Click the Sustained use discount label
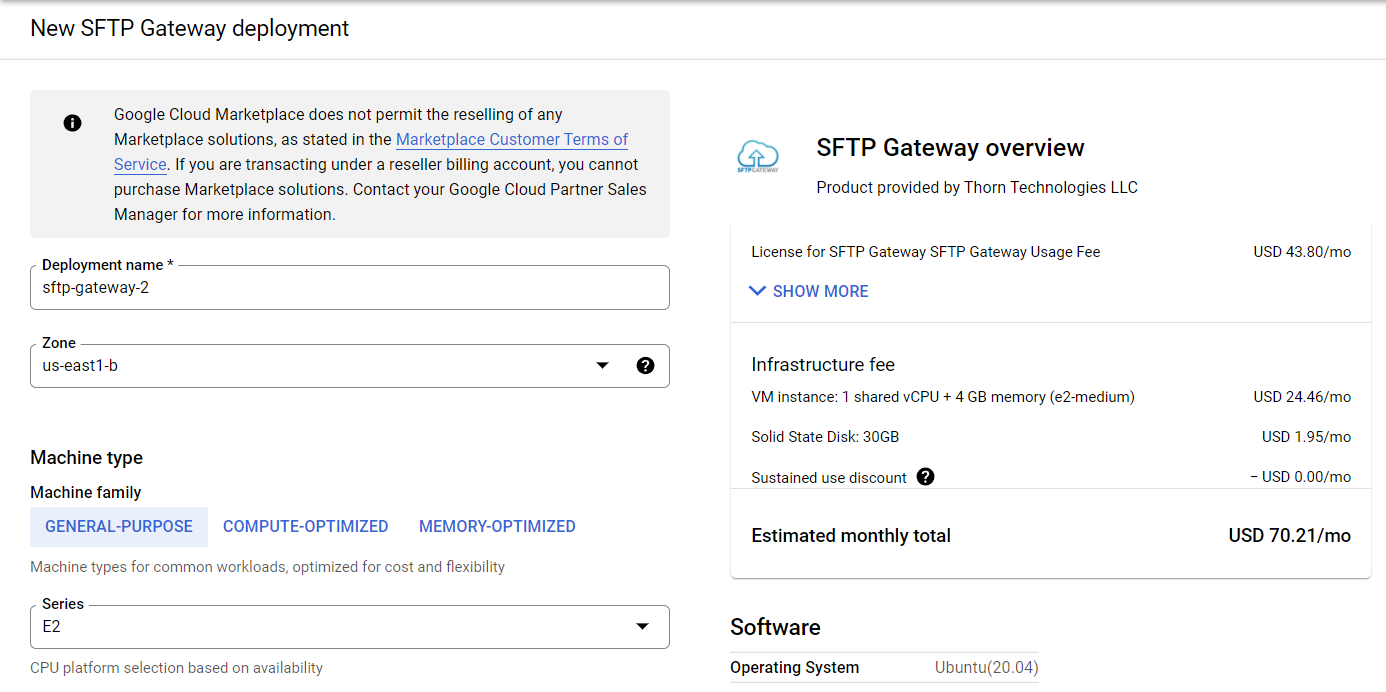Viewport: 1386px width, 692px height. [x=829, y=478]
